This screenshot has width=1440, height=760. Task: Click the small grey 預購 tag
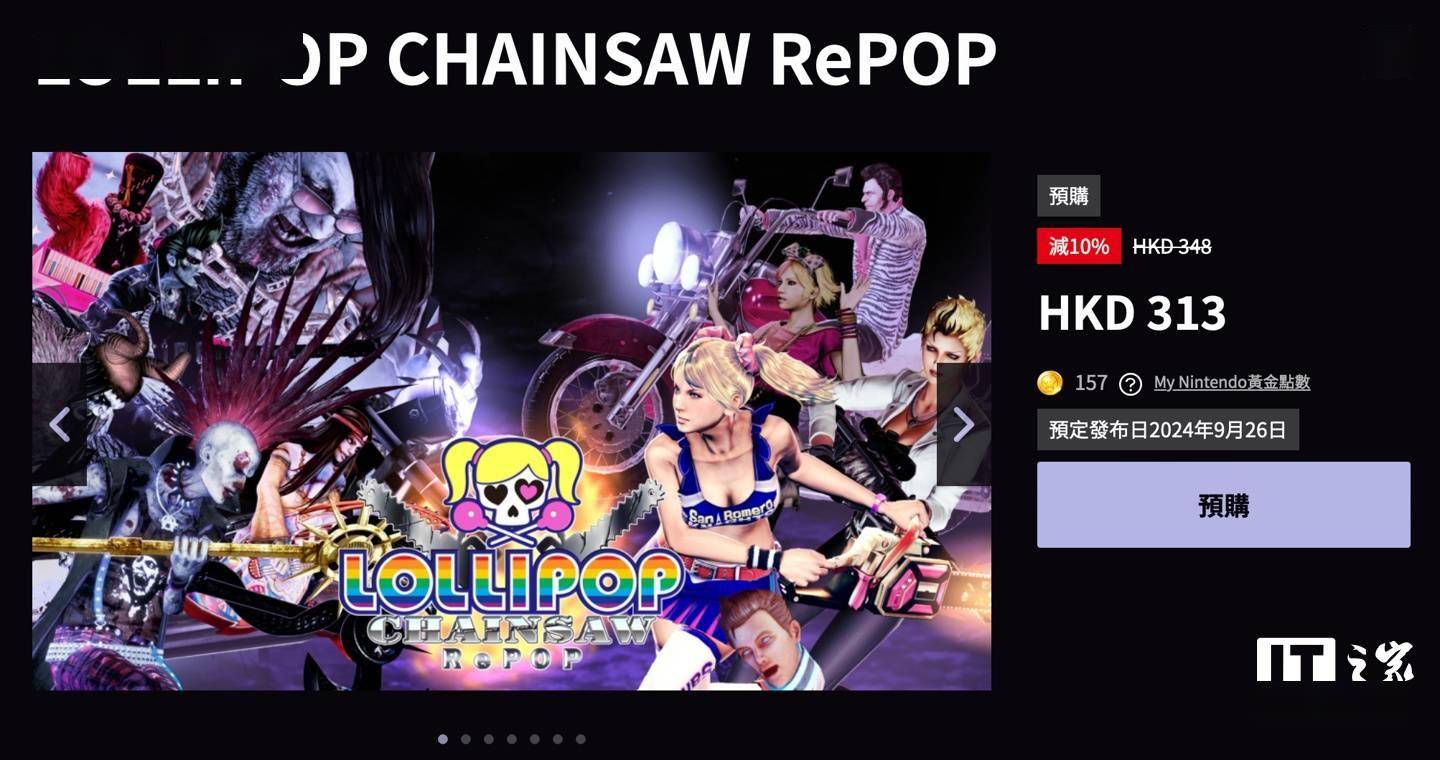pyautogui.click(x=1069, y=196)
